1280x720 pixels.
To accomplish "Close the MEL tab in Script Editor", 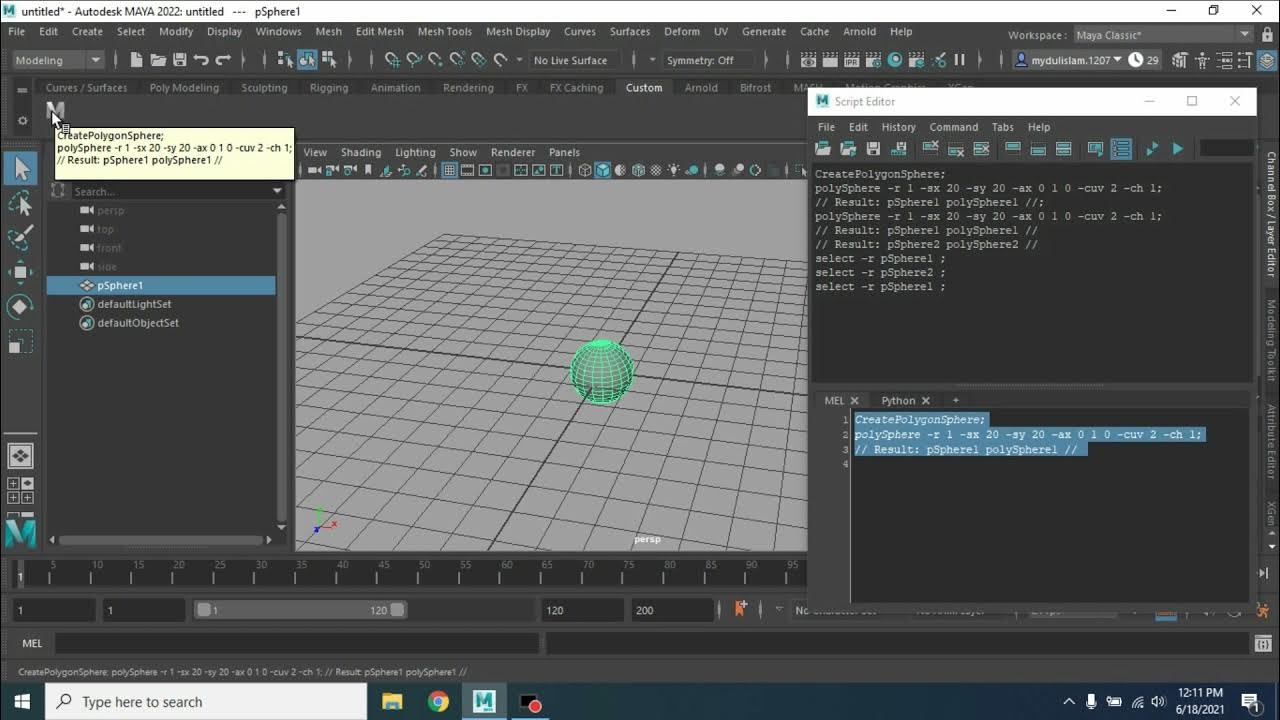I will point(855,400).
